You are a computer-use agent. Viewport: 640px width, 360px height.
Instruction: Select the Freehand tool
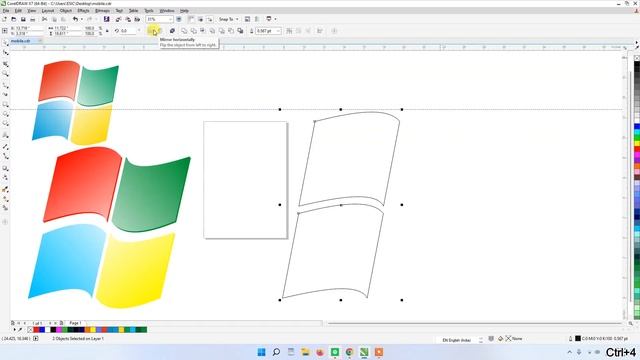5,85
